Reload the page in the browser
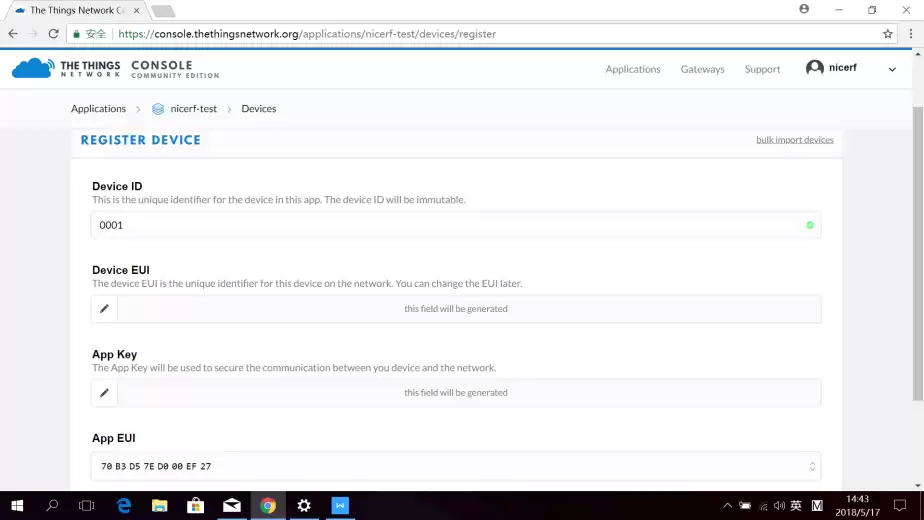This screenshot has height=520, width=924. tap(53, 34)
